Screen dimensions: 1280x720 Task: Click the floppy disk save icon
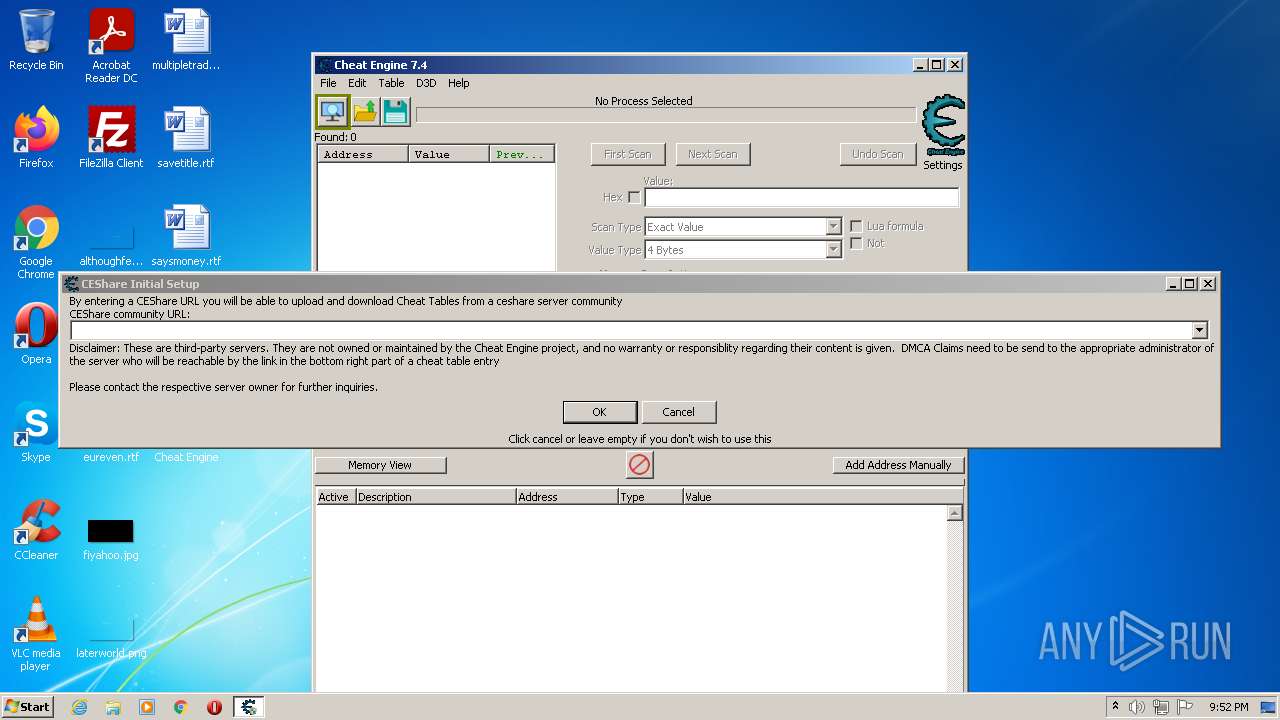(x=396, y=111)
